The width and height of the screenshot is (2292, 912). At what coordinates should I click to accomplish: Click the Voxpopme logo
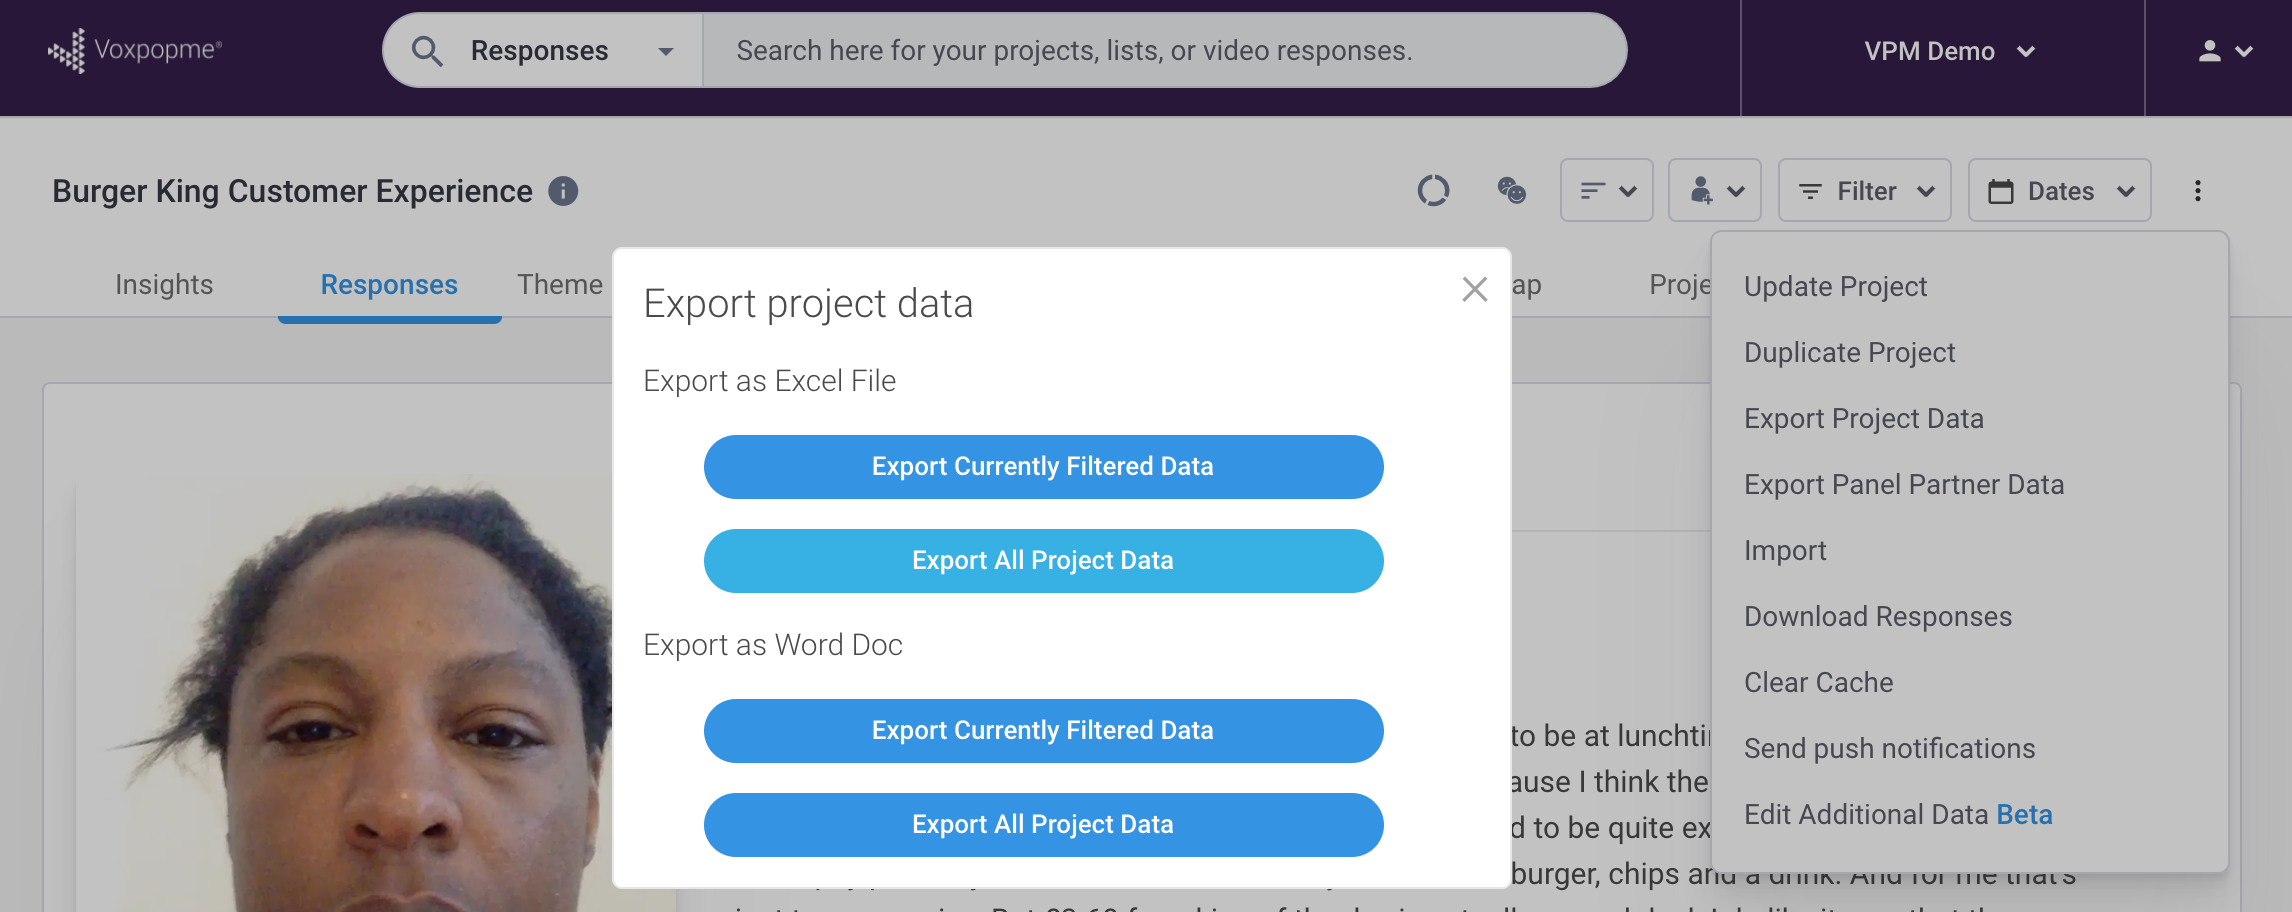[135, 50]
